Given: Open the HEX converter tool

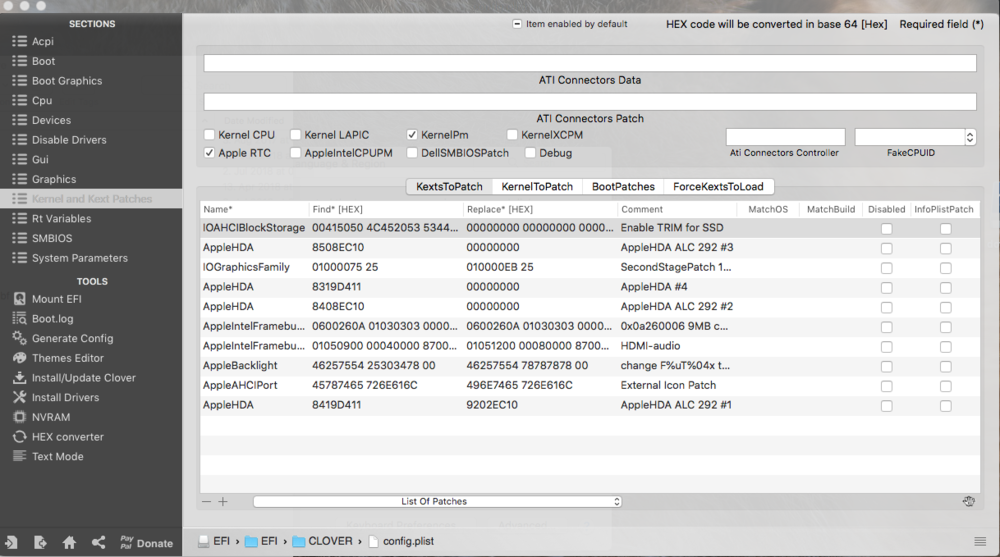Looking at the screenshot, I should click(x=68, y=437).
